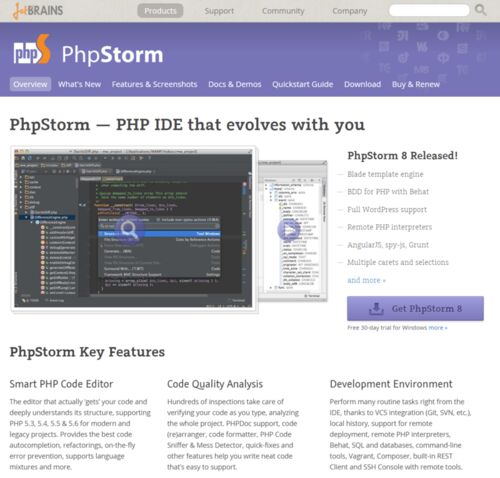Click 'Remote PHP interpreters' item
Screen dimensions: 500x478
[x=389, y=227]
